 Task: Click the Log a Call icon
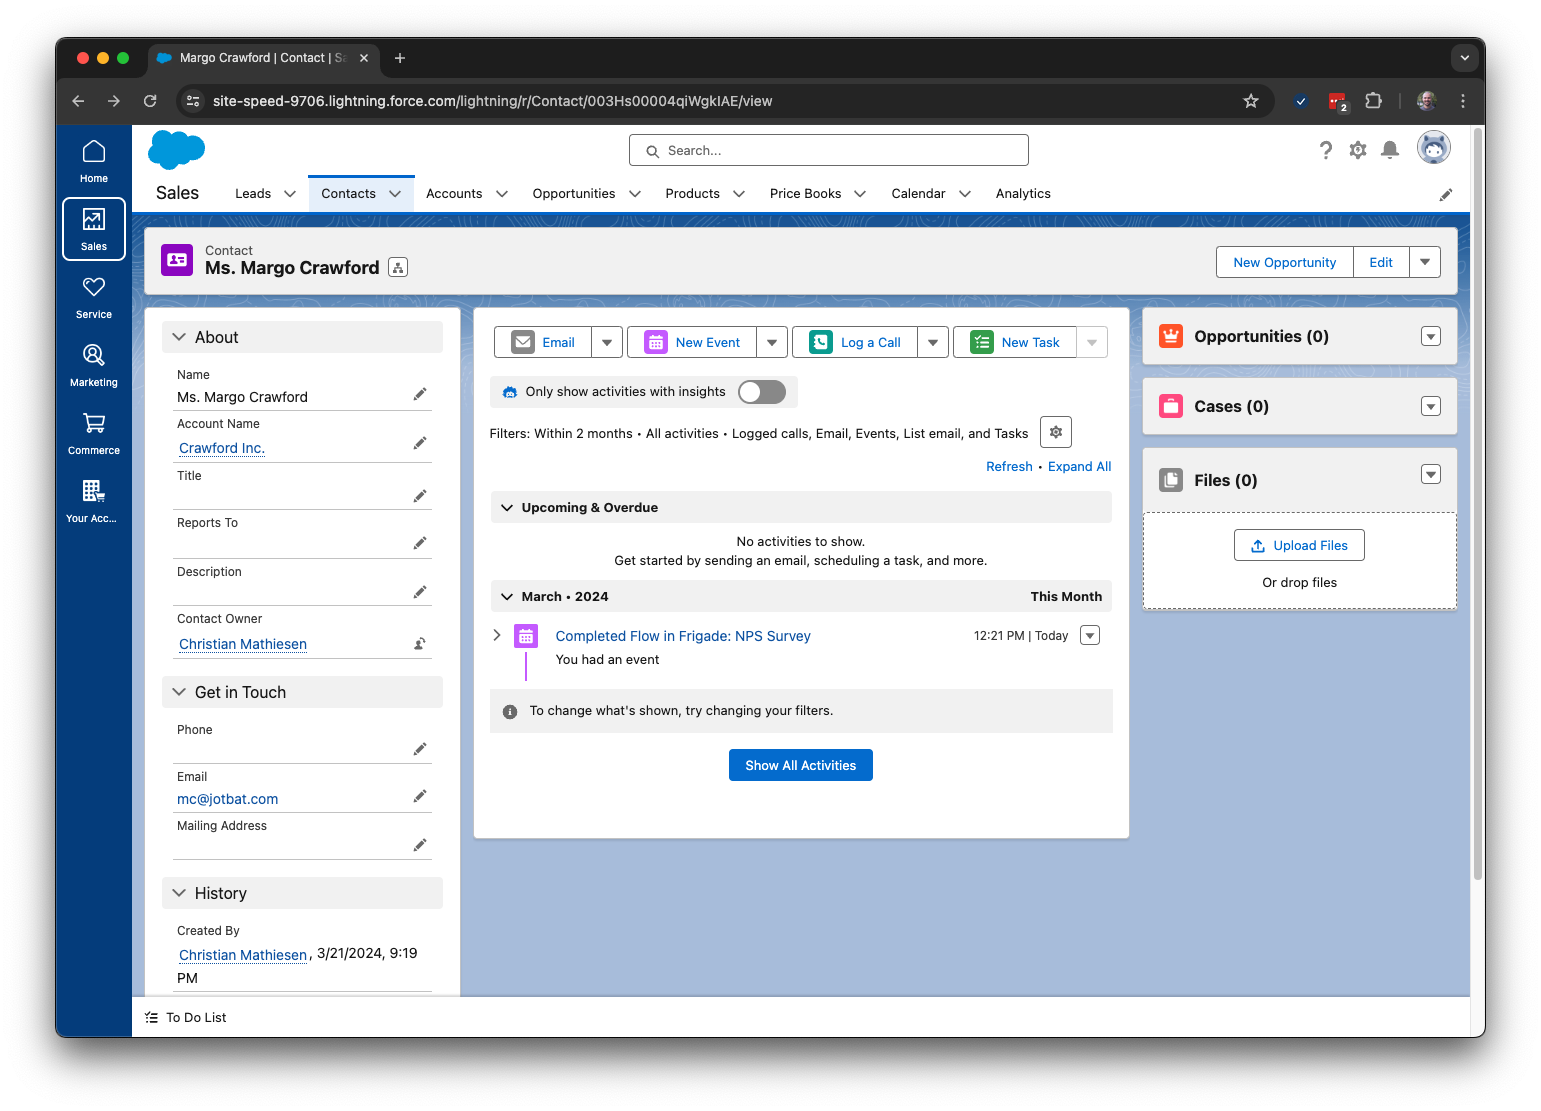coord(820,341)
